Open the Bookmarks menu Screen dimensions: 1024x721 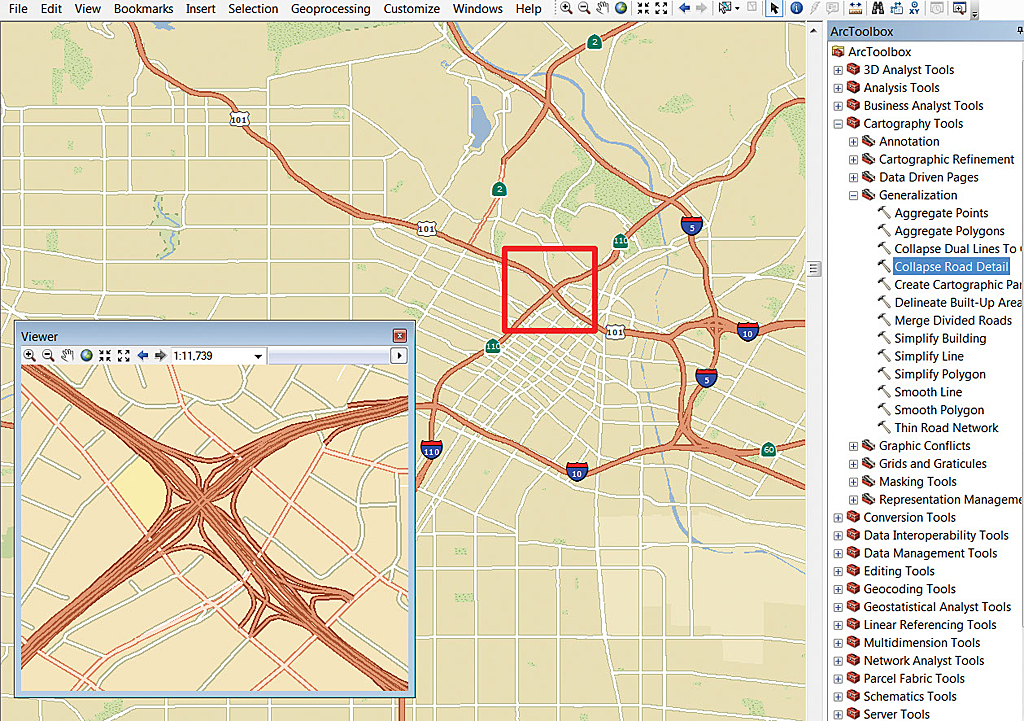(x=143, y=8)
